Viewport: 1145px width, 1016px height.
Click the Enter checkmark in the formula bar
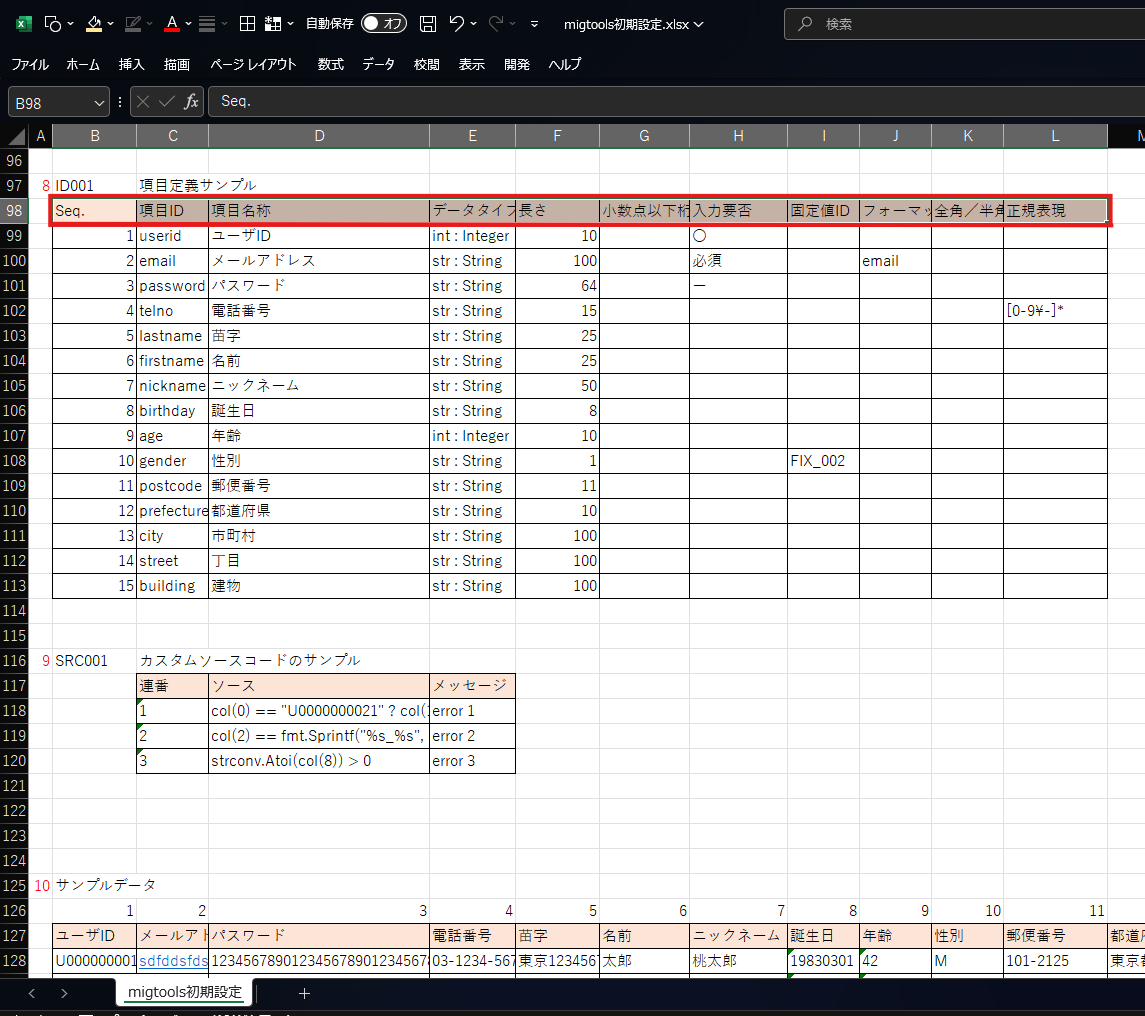point(165,101)
